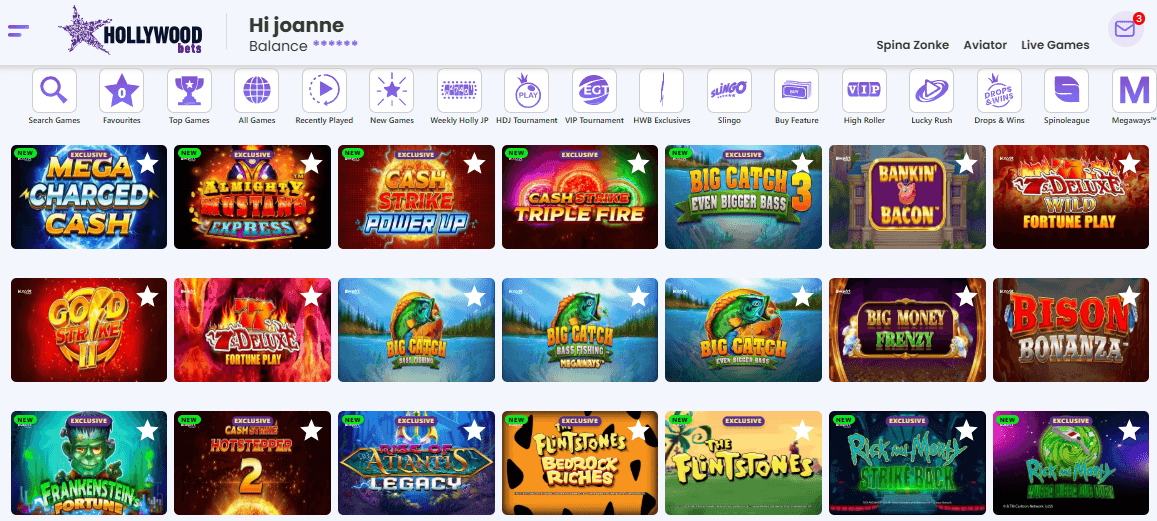Image resolution: width=1157 pixels, height=521 pixels.
Task: Launch Almighty Mustang Express game
Action: [252, 197]
